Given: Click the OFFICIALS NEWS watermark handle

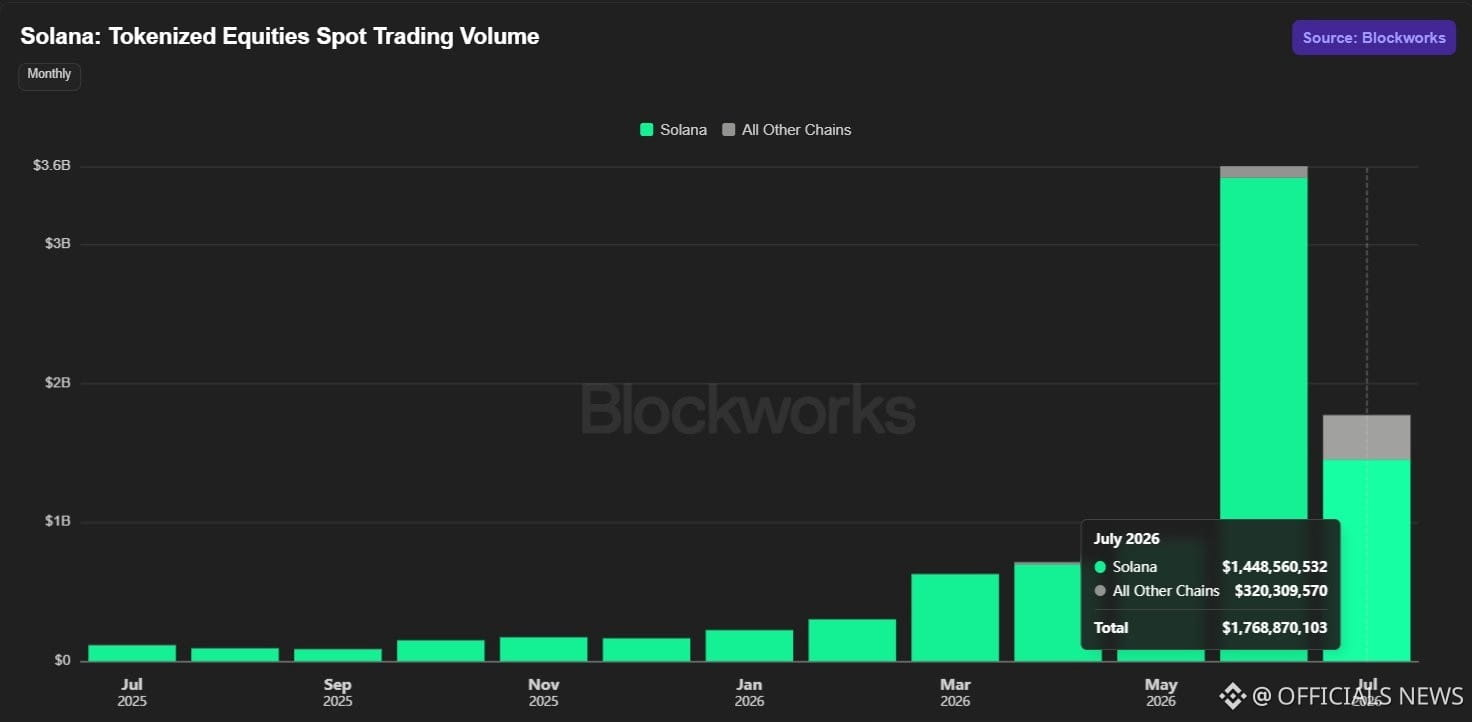Looking at the screenshot, I should [1358, 696].
